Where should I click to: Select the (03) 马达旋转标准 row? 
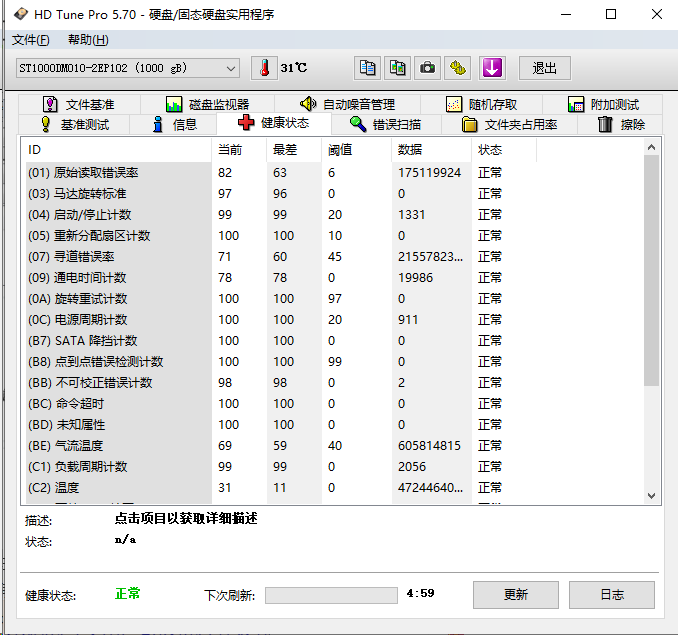tap(281, 194)
